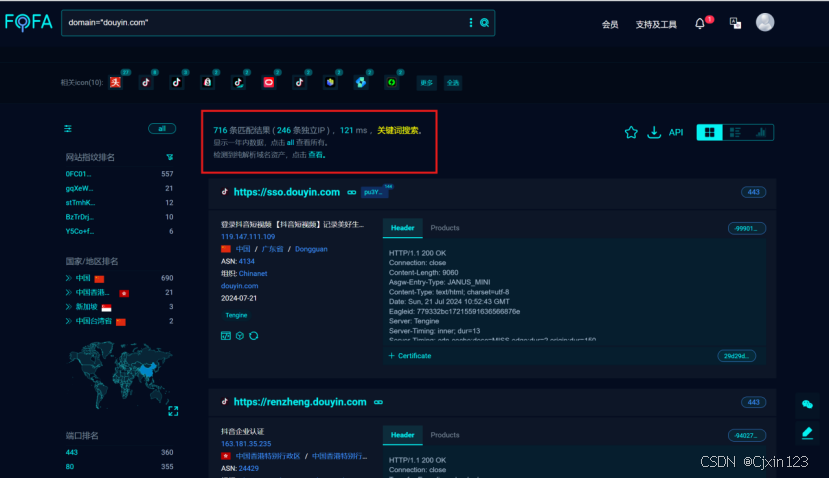Click 查看 link for wildcard domain assets
Viewport: 829px width, 478px height.
pyautogui.click(x=315, y=155)
